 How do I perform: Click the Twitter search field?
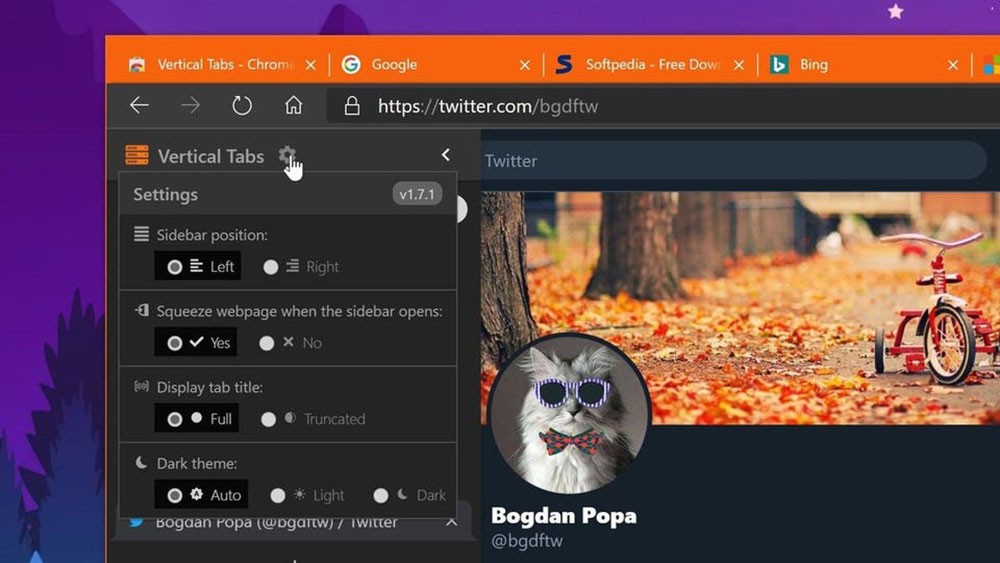click(x=733, y=161)
